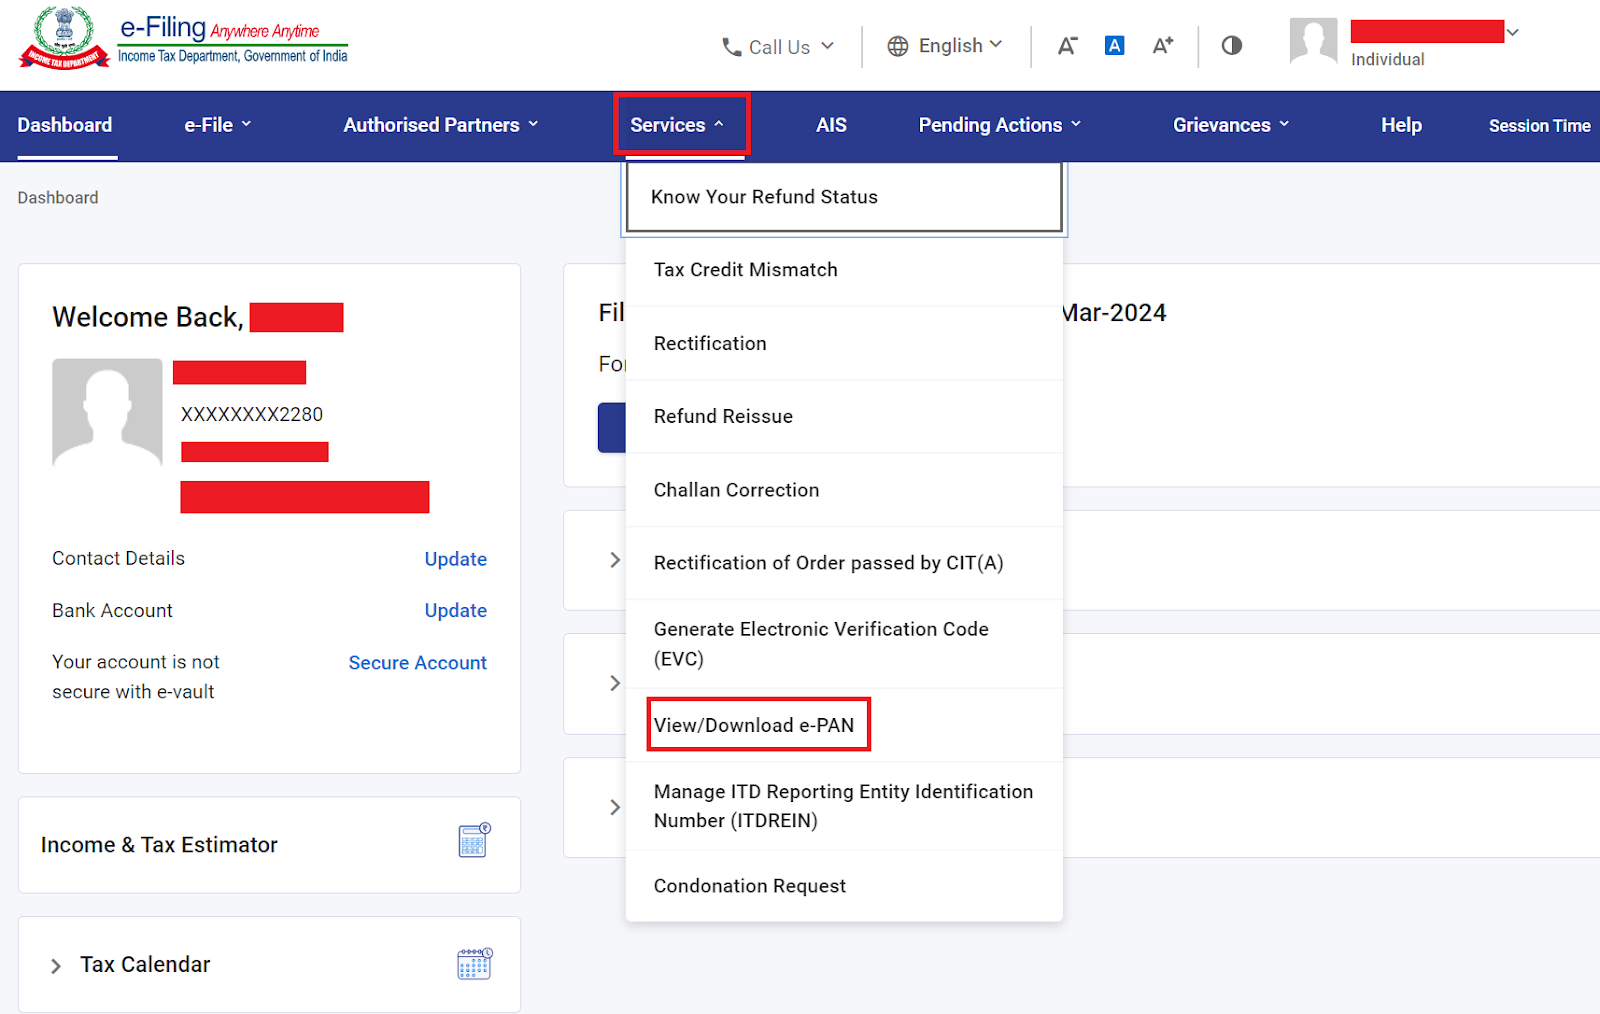Select View/Download e-PAN from Services menu
Image resolution: width=1600 pixels, height=1014 pixels.
point(754,725)
